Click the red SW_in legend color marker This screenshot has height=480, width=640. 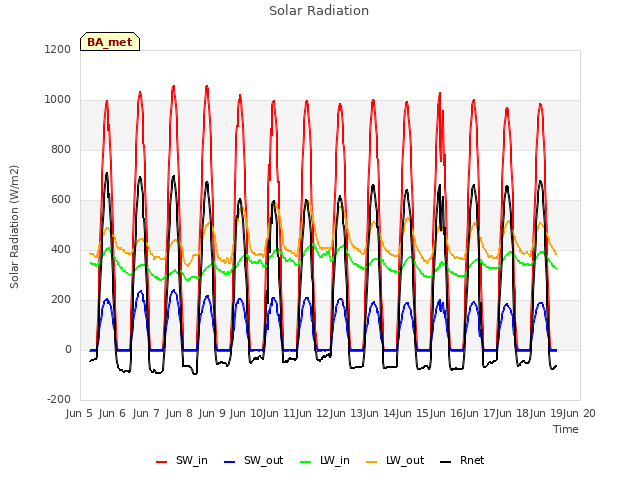click(162, 462)
